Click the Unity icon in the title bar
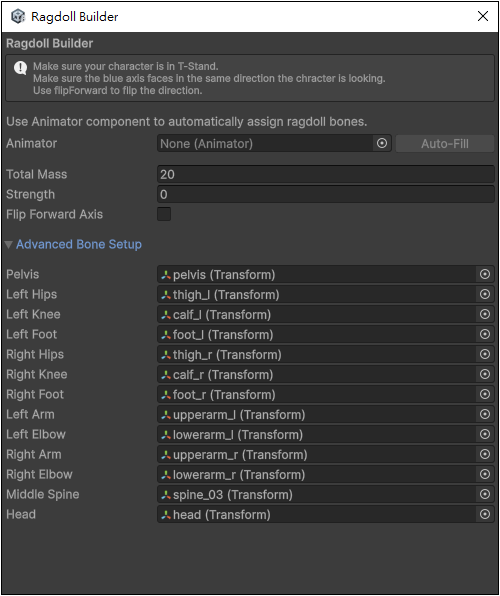Screen dimensions: 500x596 tap(18, 16)
